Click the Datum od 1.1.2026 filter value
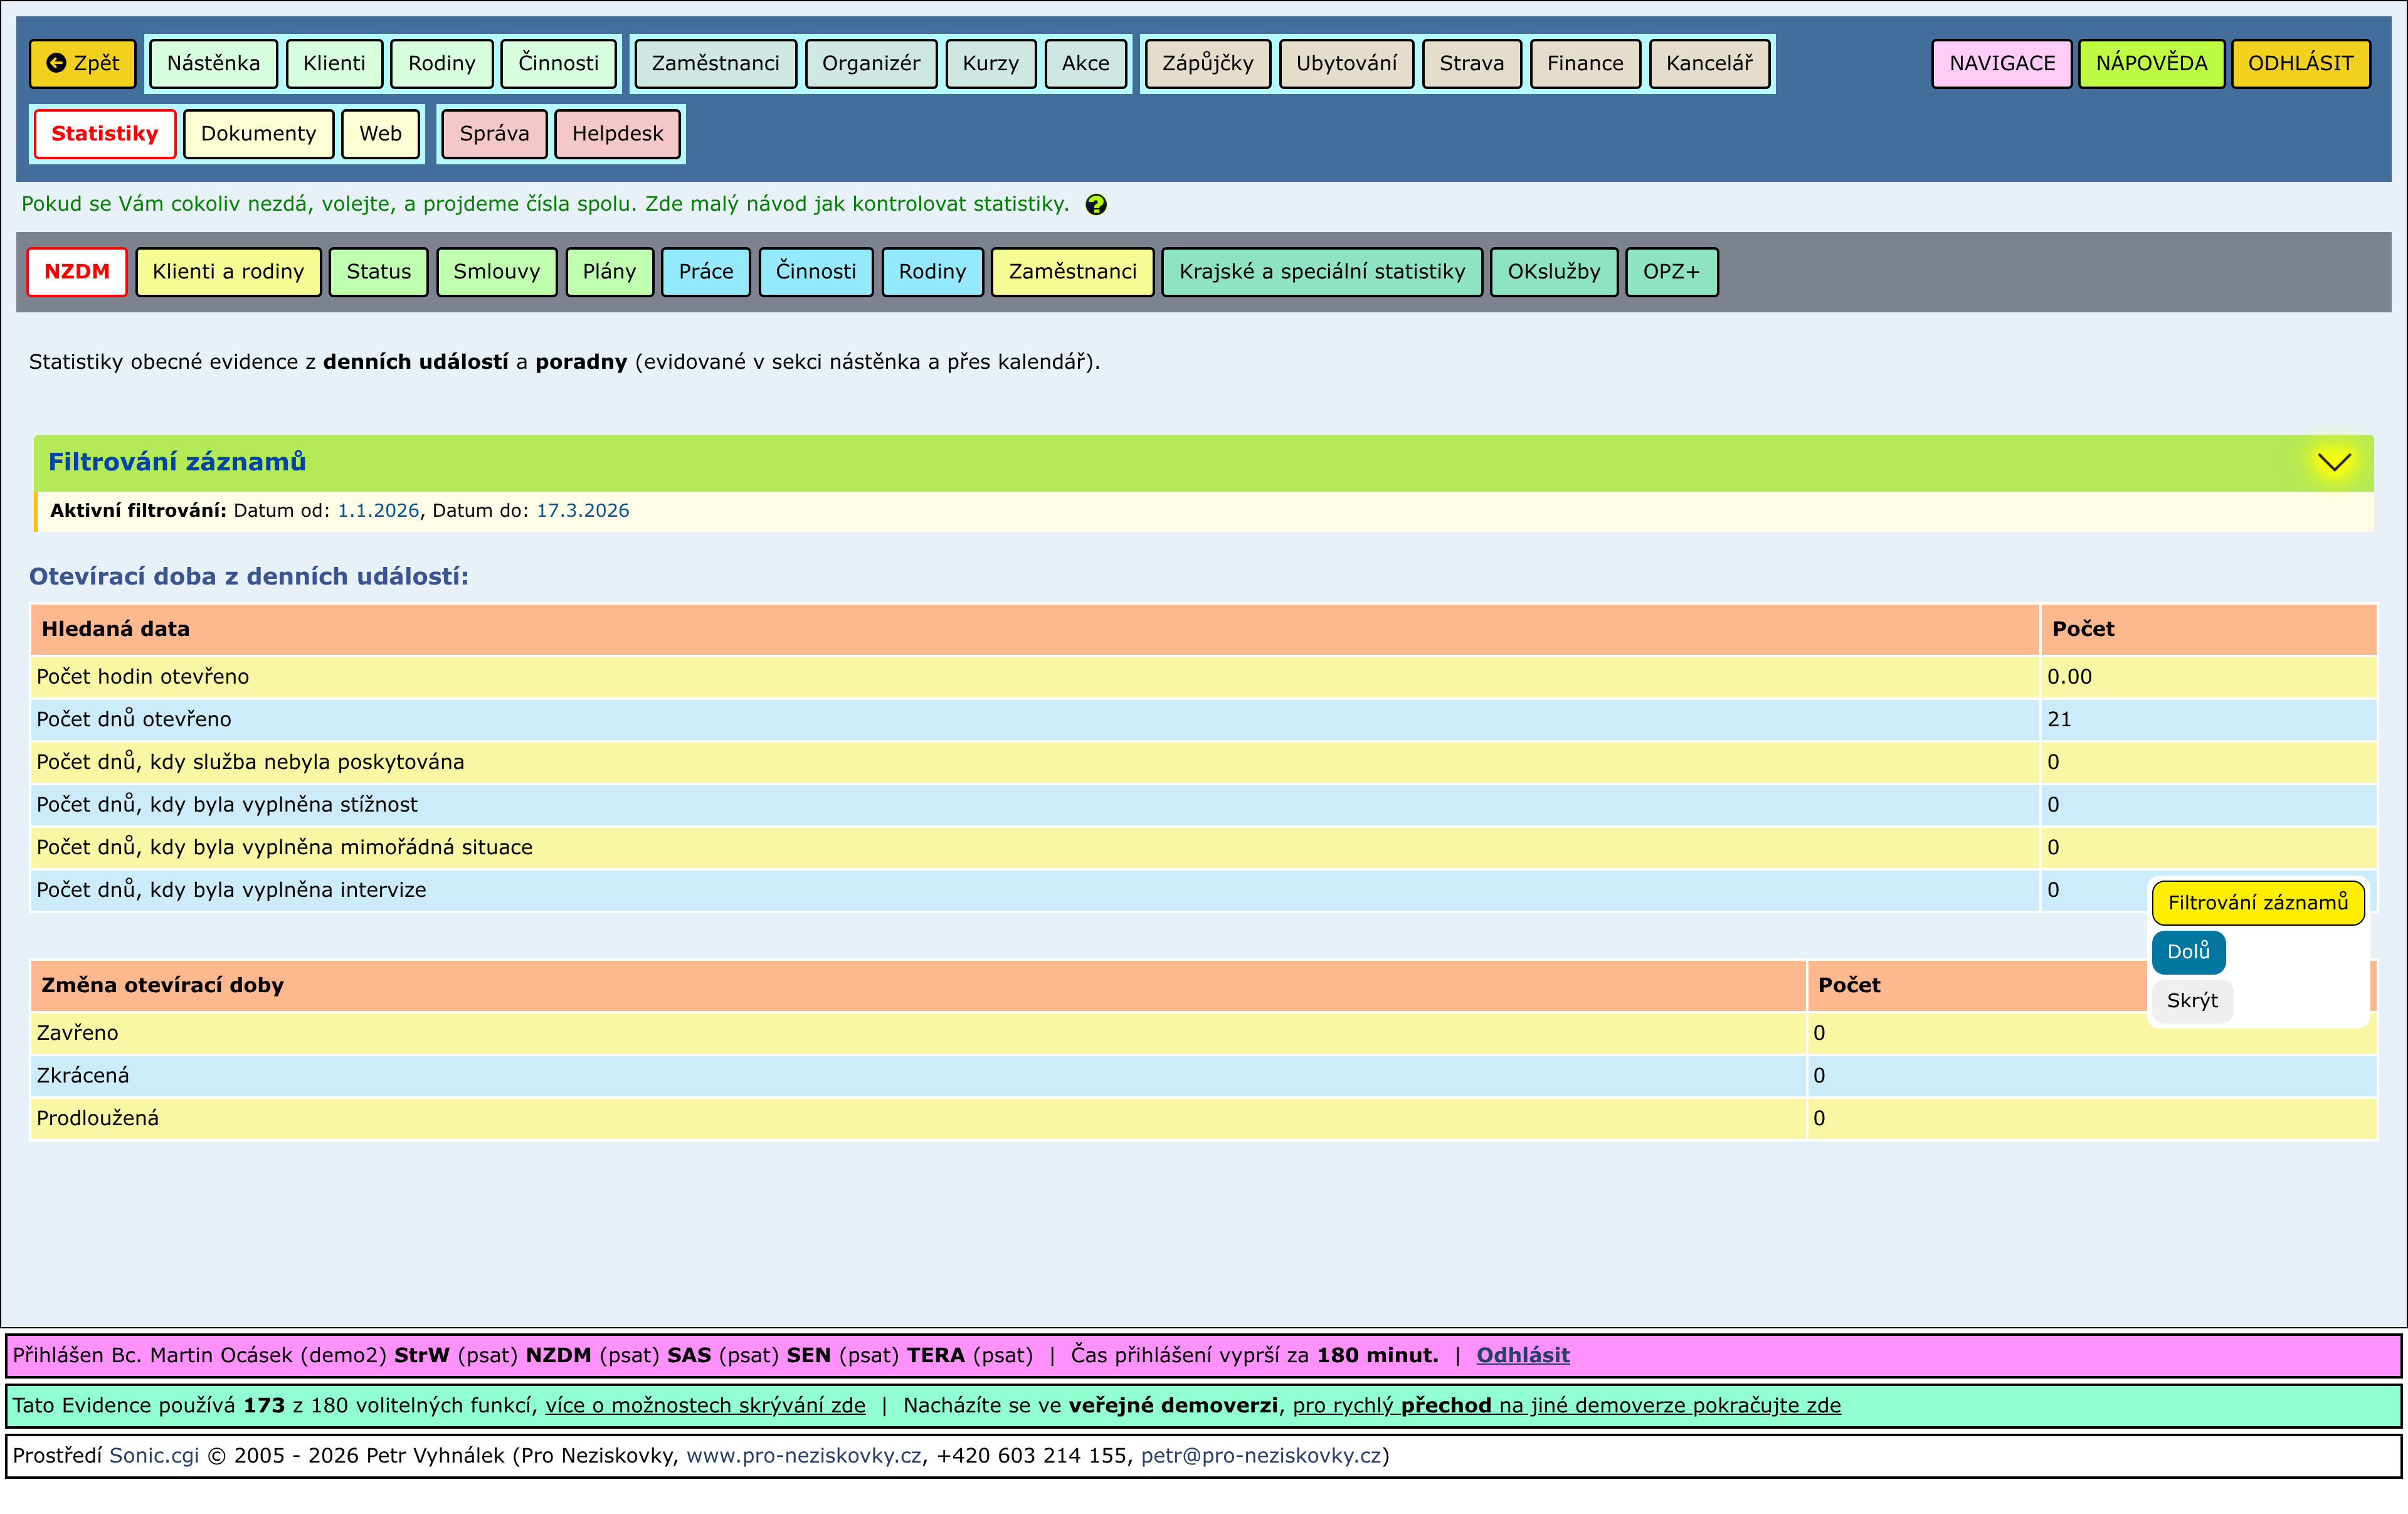The image size is (2408, 1514). tap(378, 511)
